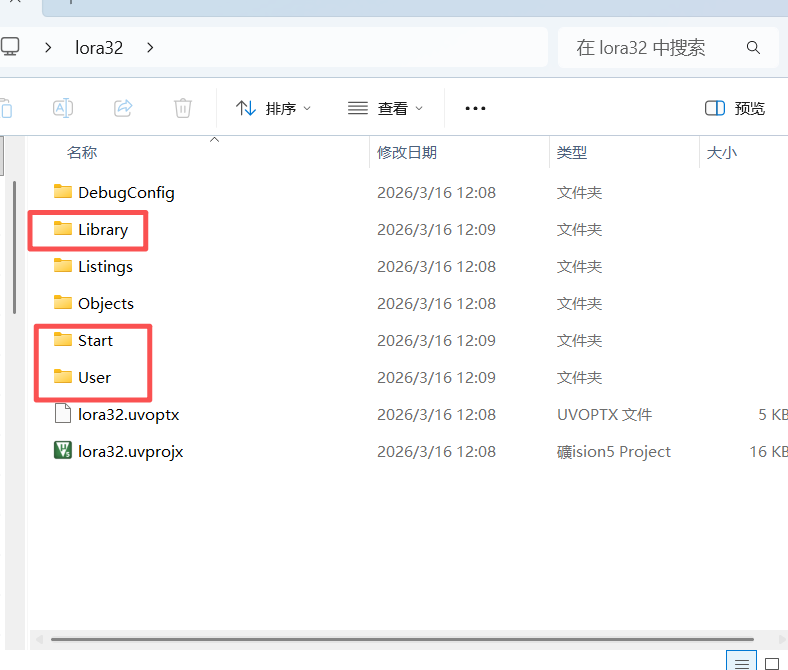This screenshot has height=670, width=788.
Task: Focus the 在 lora32 中搜索 search box
Action: [668, 48]
